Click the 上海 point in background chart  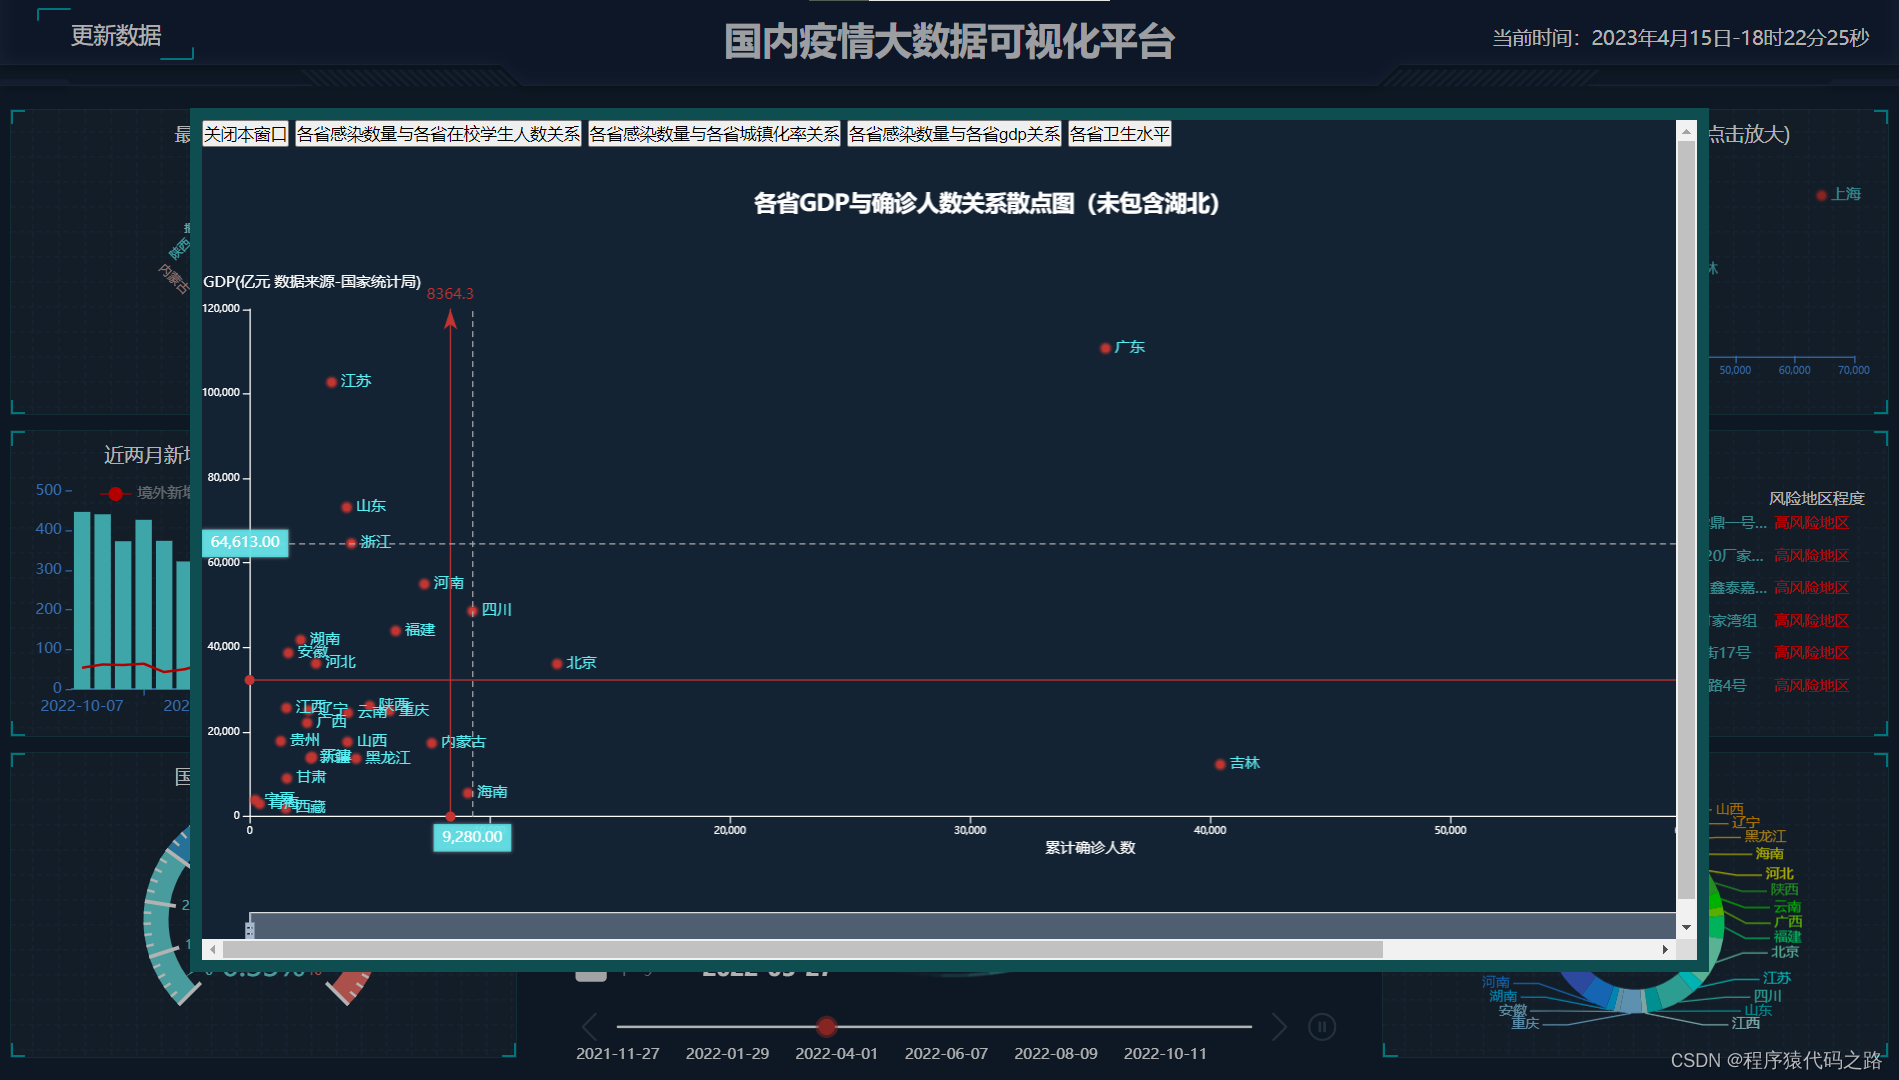click(x=1822, y=195)
